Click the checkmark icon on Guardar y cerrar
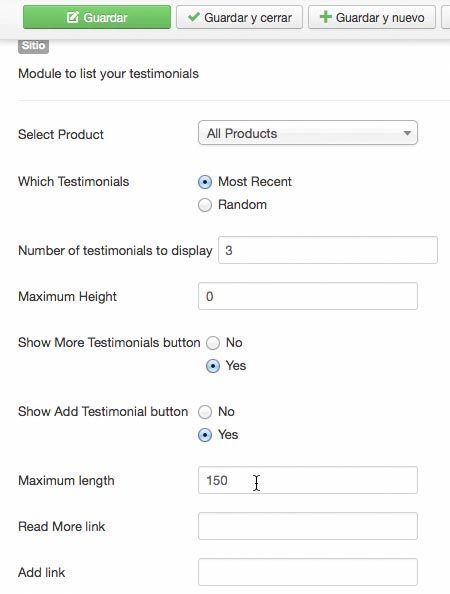 pyautogui.click(x=194, y=17)
